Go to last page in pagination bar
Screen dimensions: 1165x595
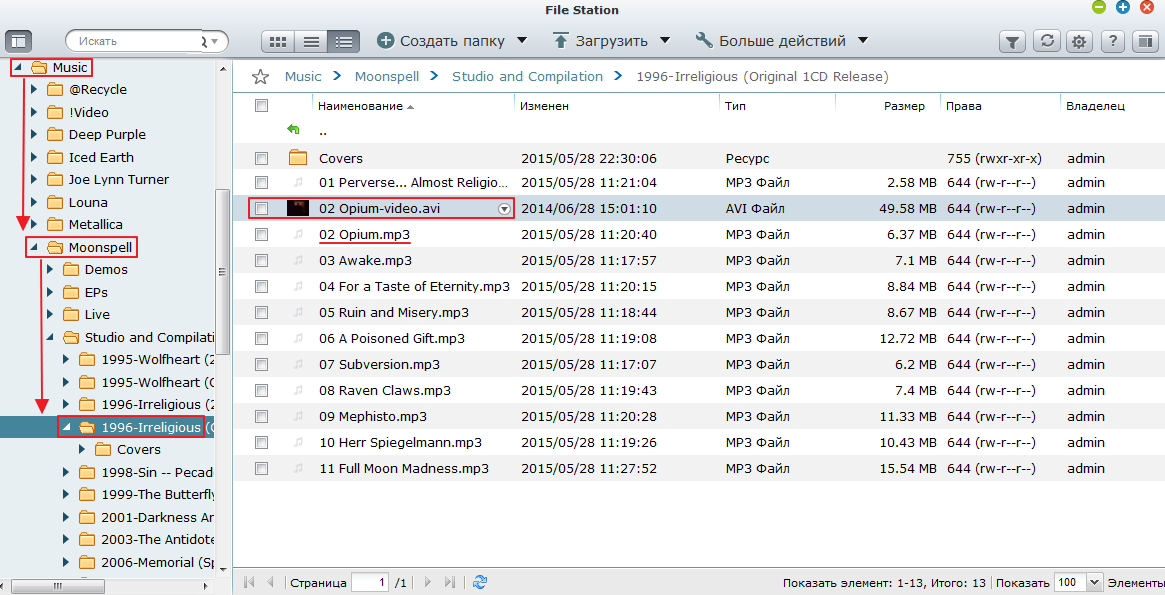point(450,582)
